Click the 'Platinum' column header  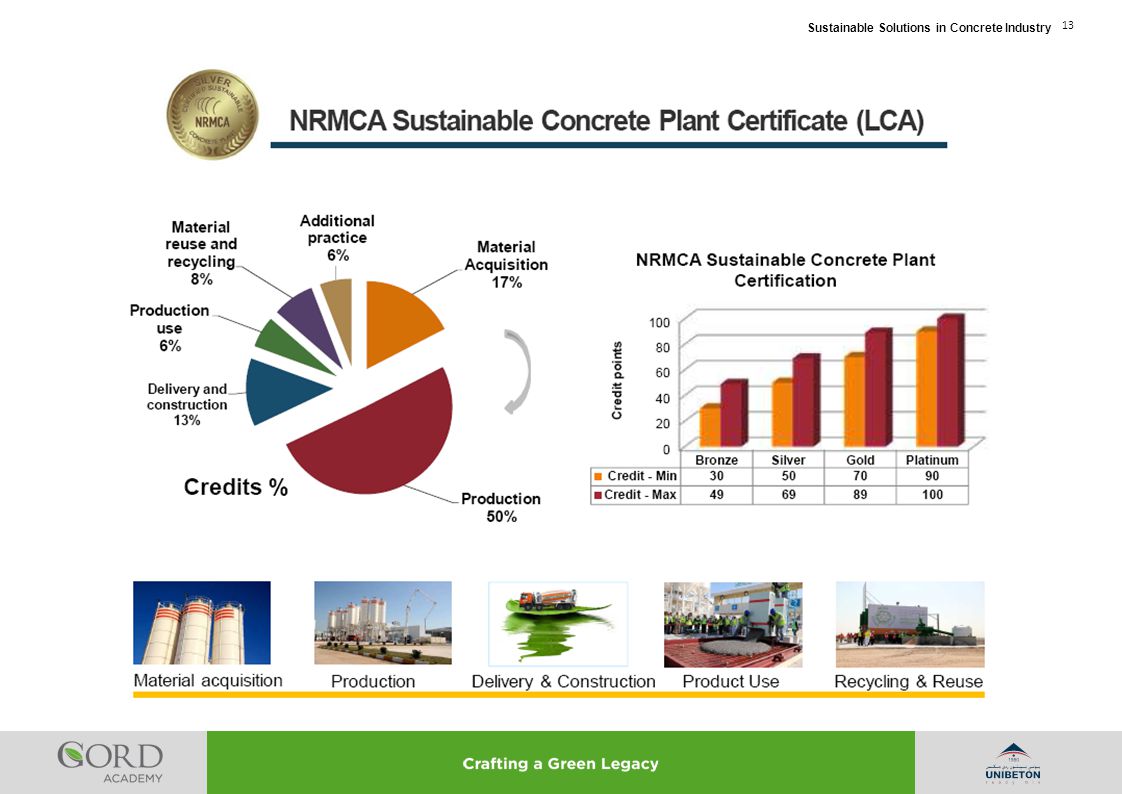tap(932, 460)
